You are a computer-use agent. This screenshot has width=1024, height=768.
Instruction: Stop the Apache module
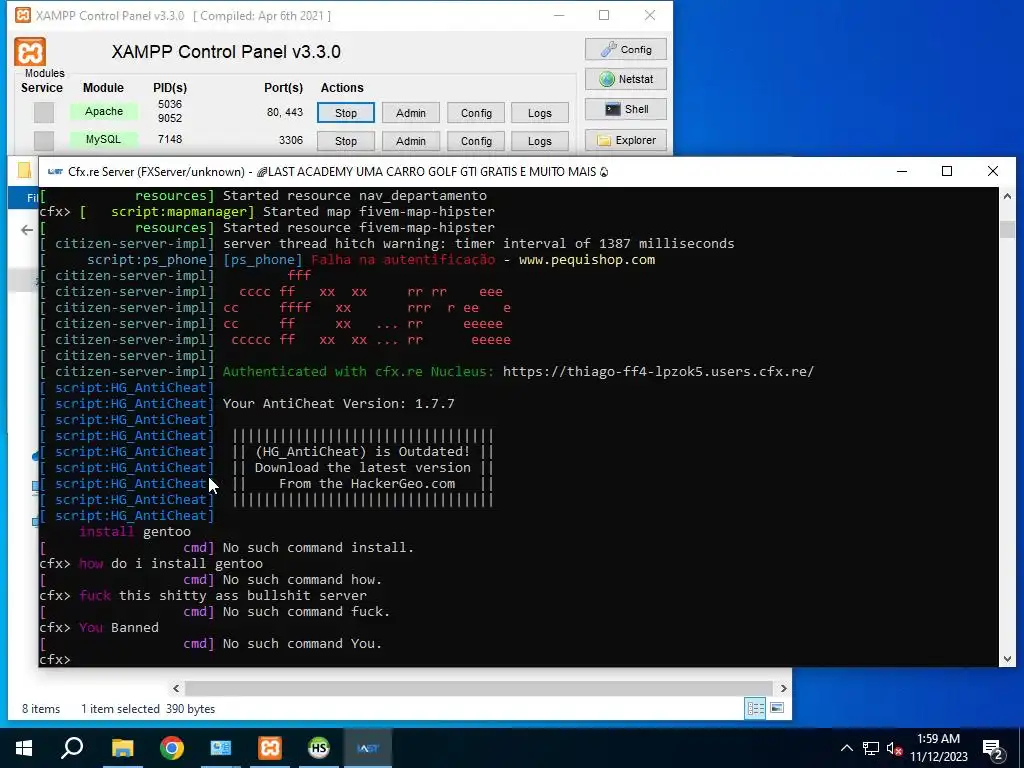click(345, 113)
